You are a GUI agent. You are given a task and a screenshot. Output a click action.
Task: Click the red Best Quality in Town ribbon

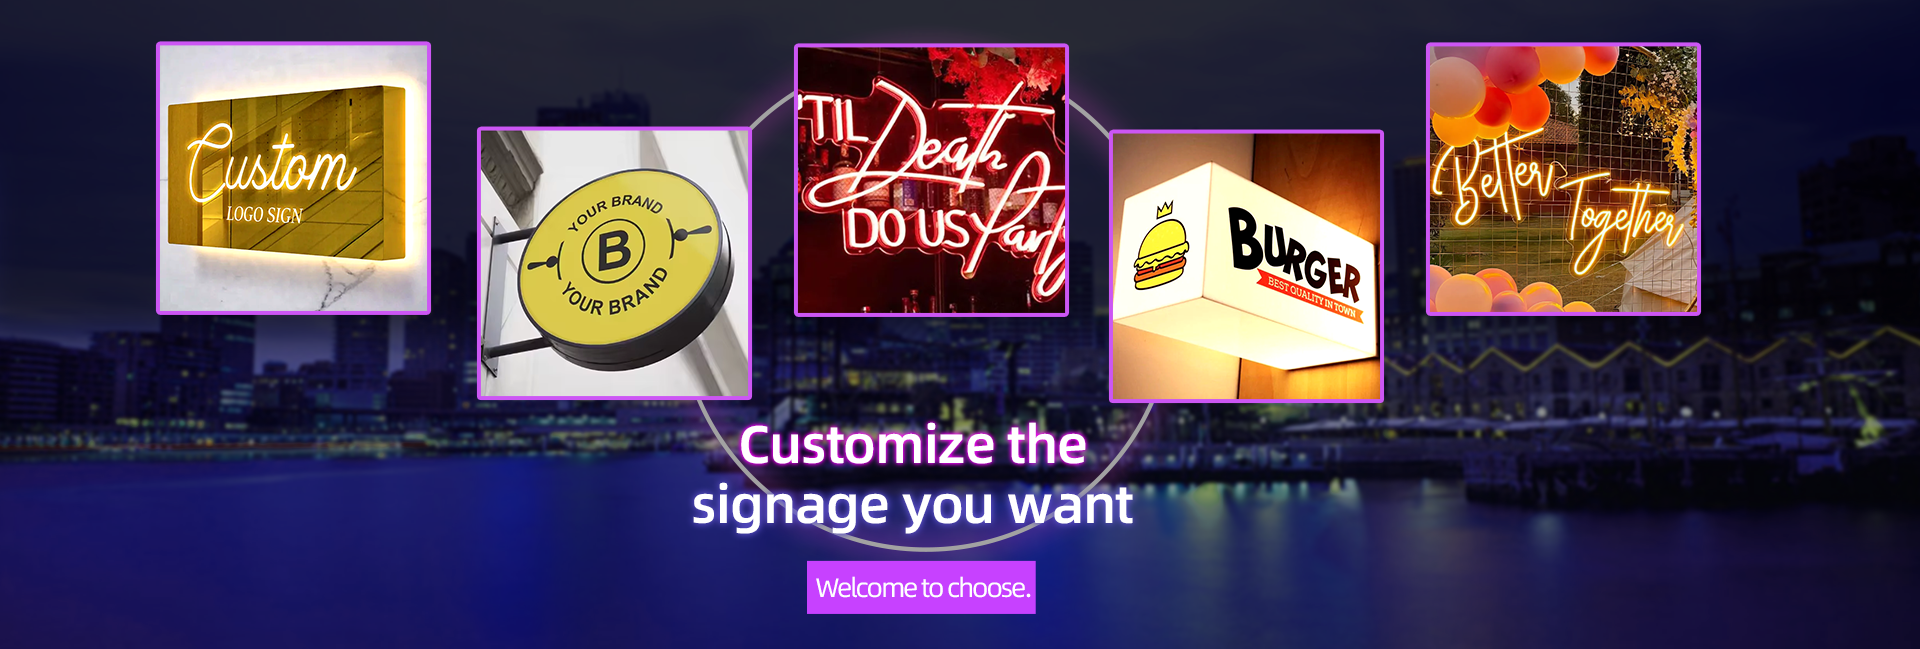coord(1309,296)
